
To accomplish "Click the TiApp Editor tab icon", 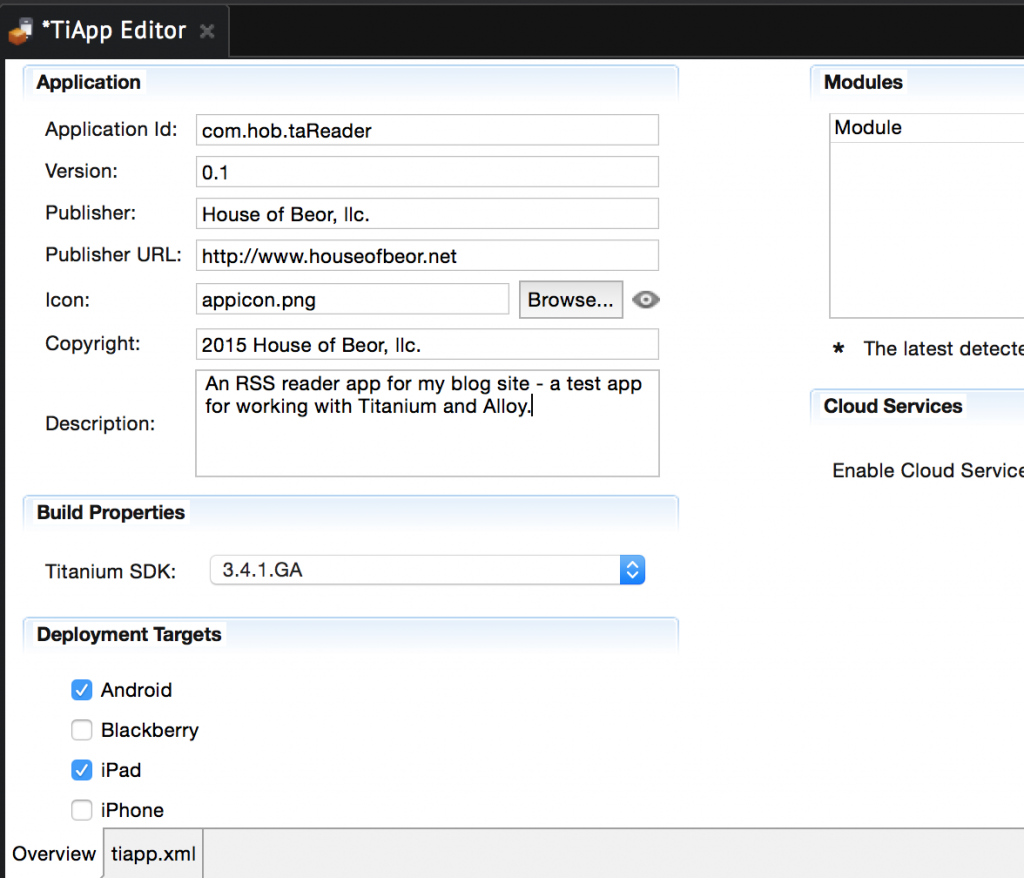I will point(20,31).
